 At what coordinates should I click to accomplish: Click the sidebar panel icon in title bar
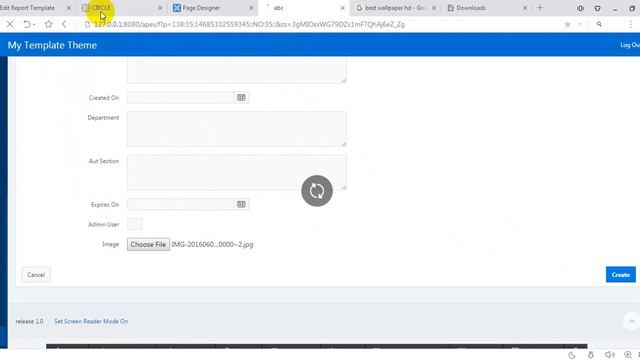(x=580, y=8)
